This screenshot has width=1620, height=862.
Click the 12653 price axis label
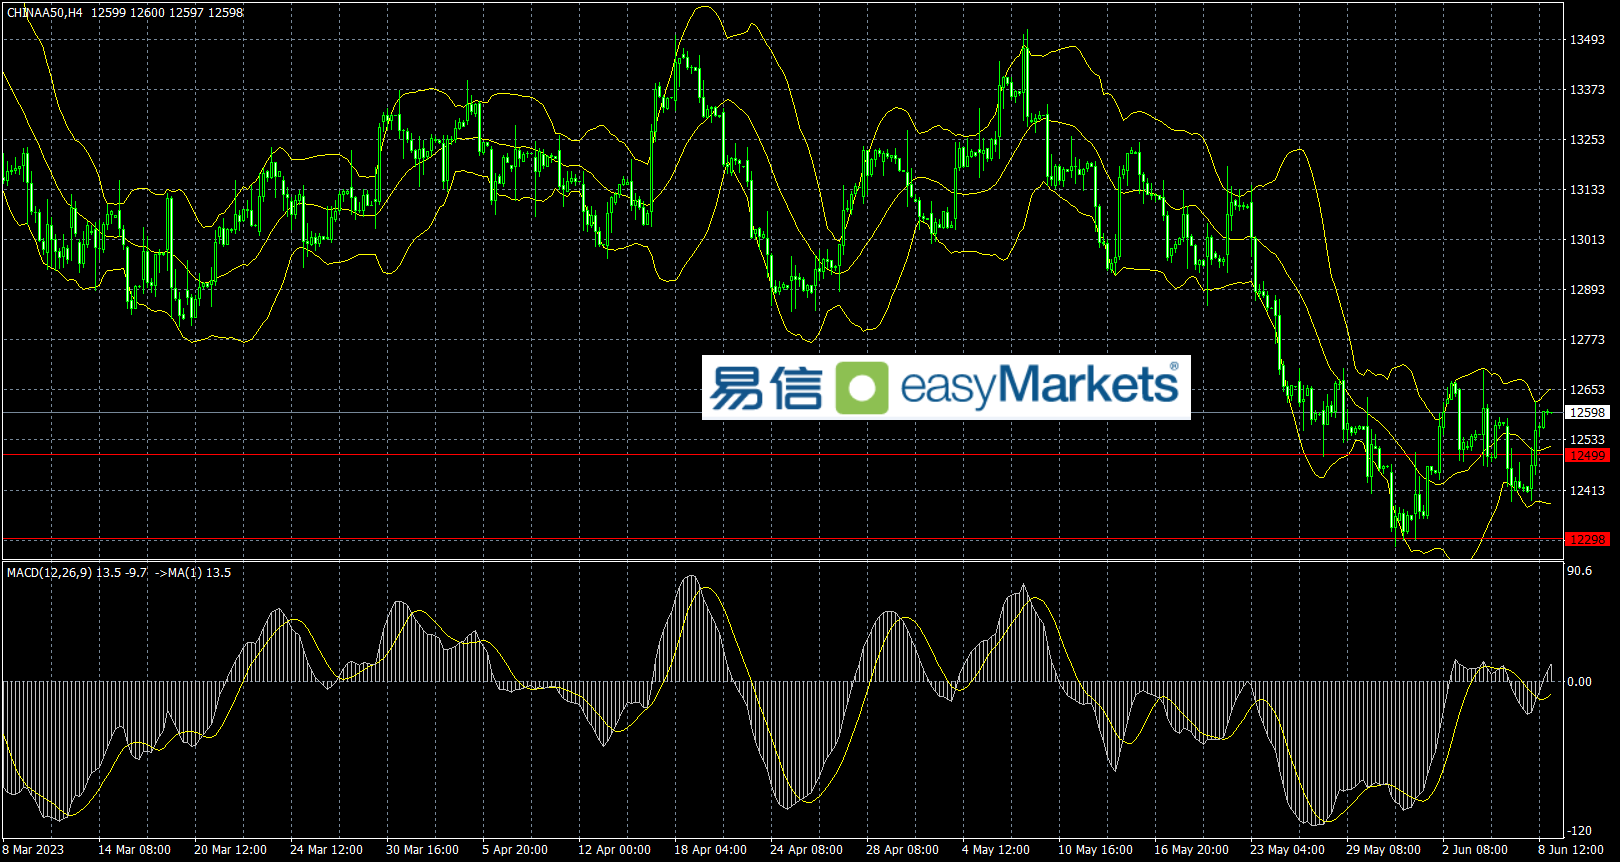tap(1587, 390)
